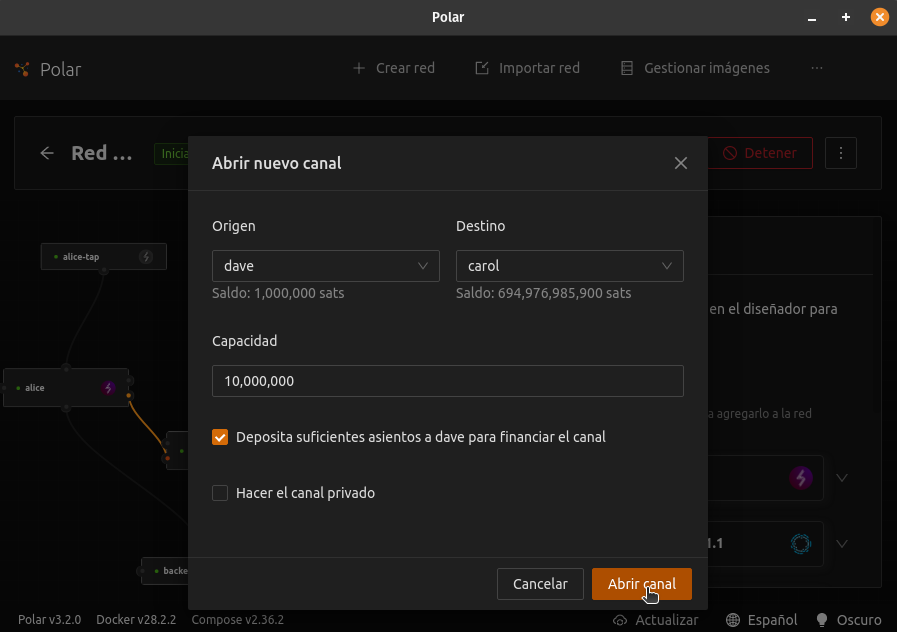Click the purple lightning icon on the alice node
This screenshot has width=897, height=632.
(110, 387)
